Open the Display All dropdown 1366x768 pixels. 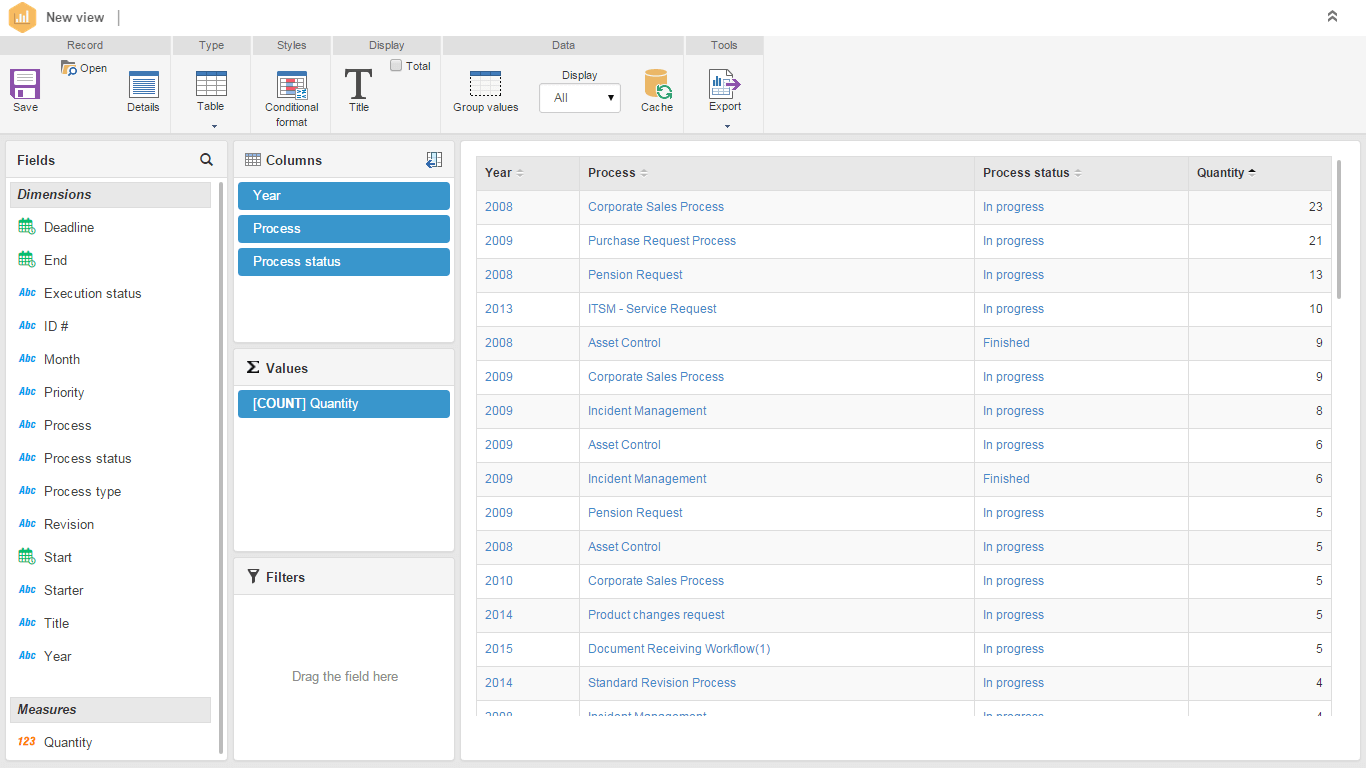tap(580, 98)
